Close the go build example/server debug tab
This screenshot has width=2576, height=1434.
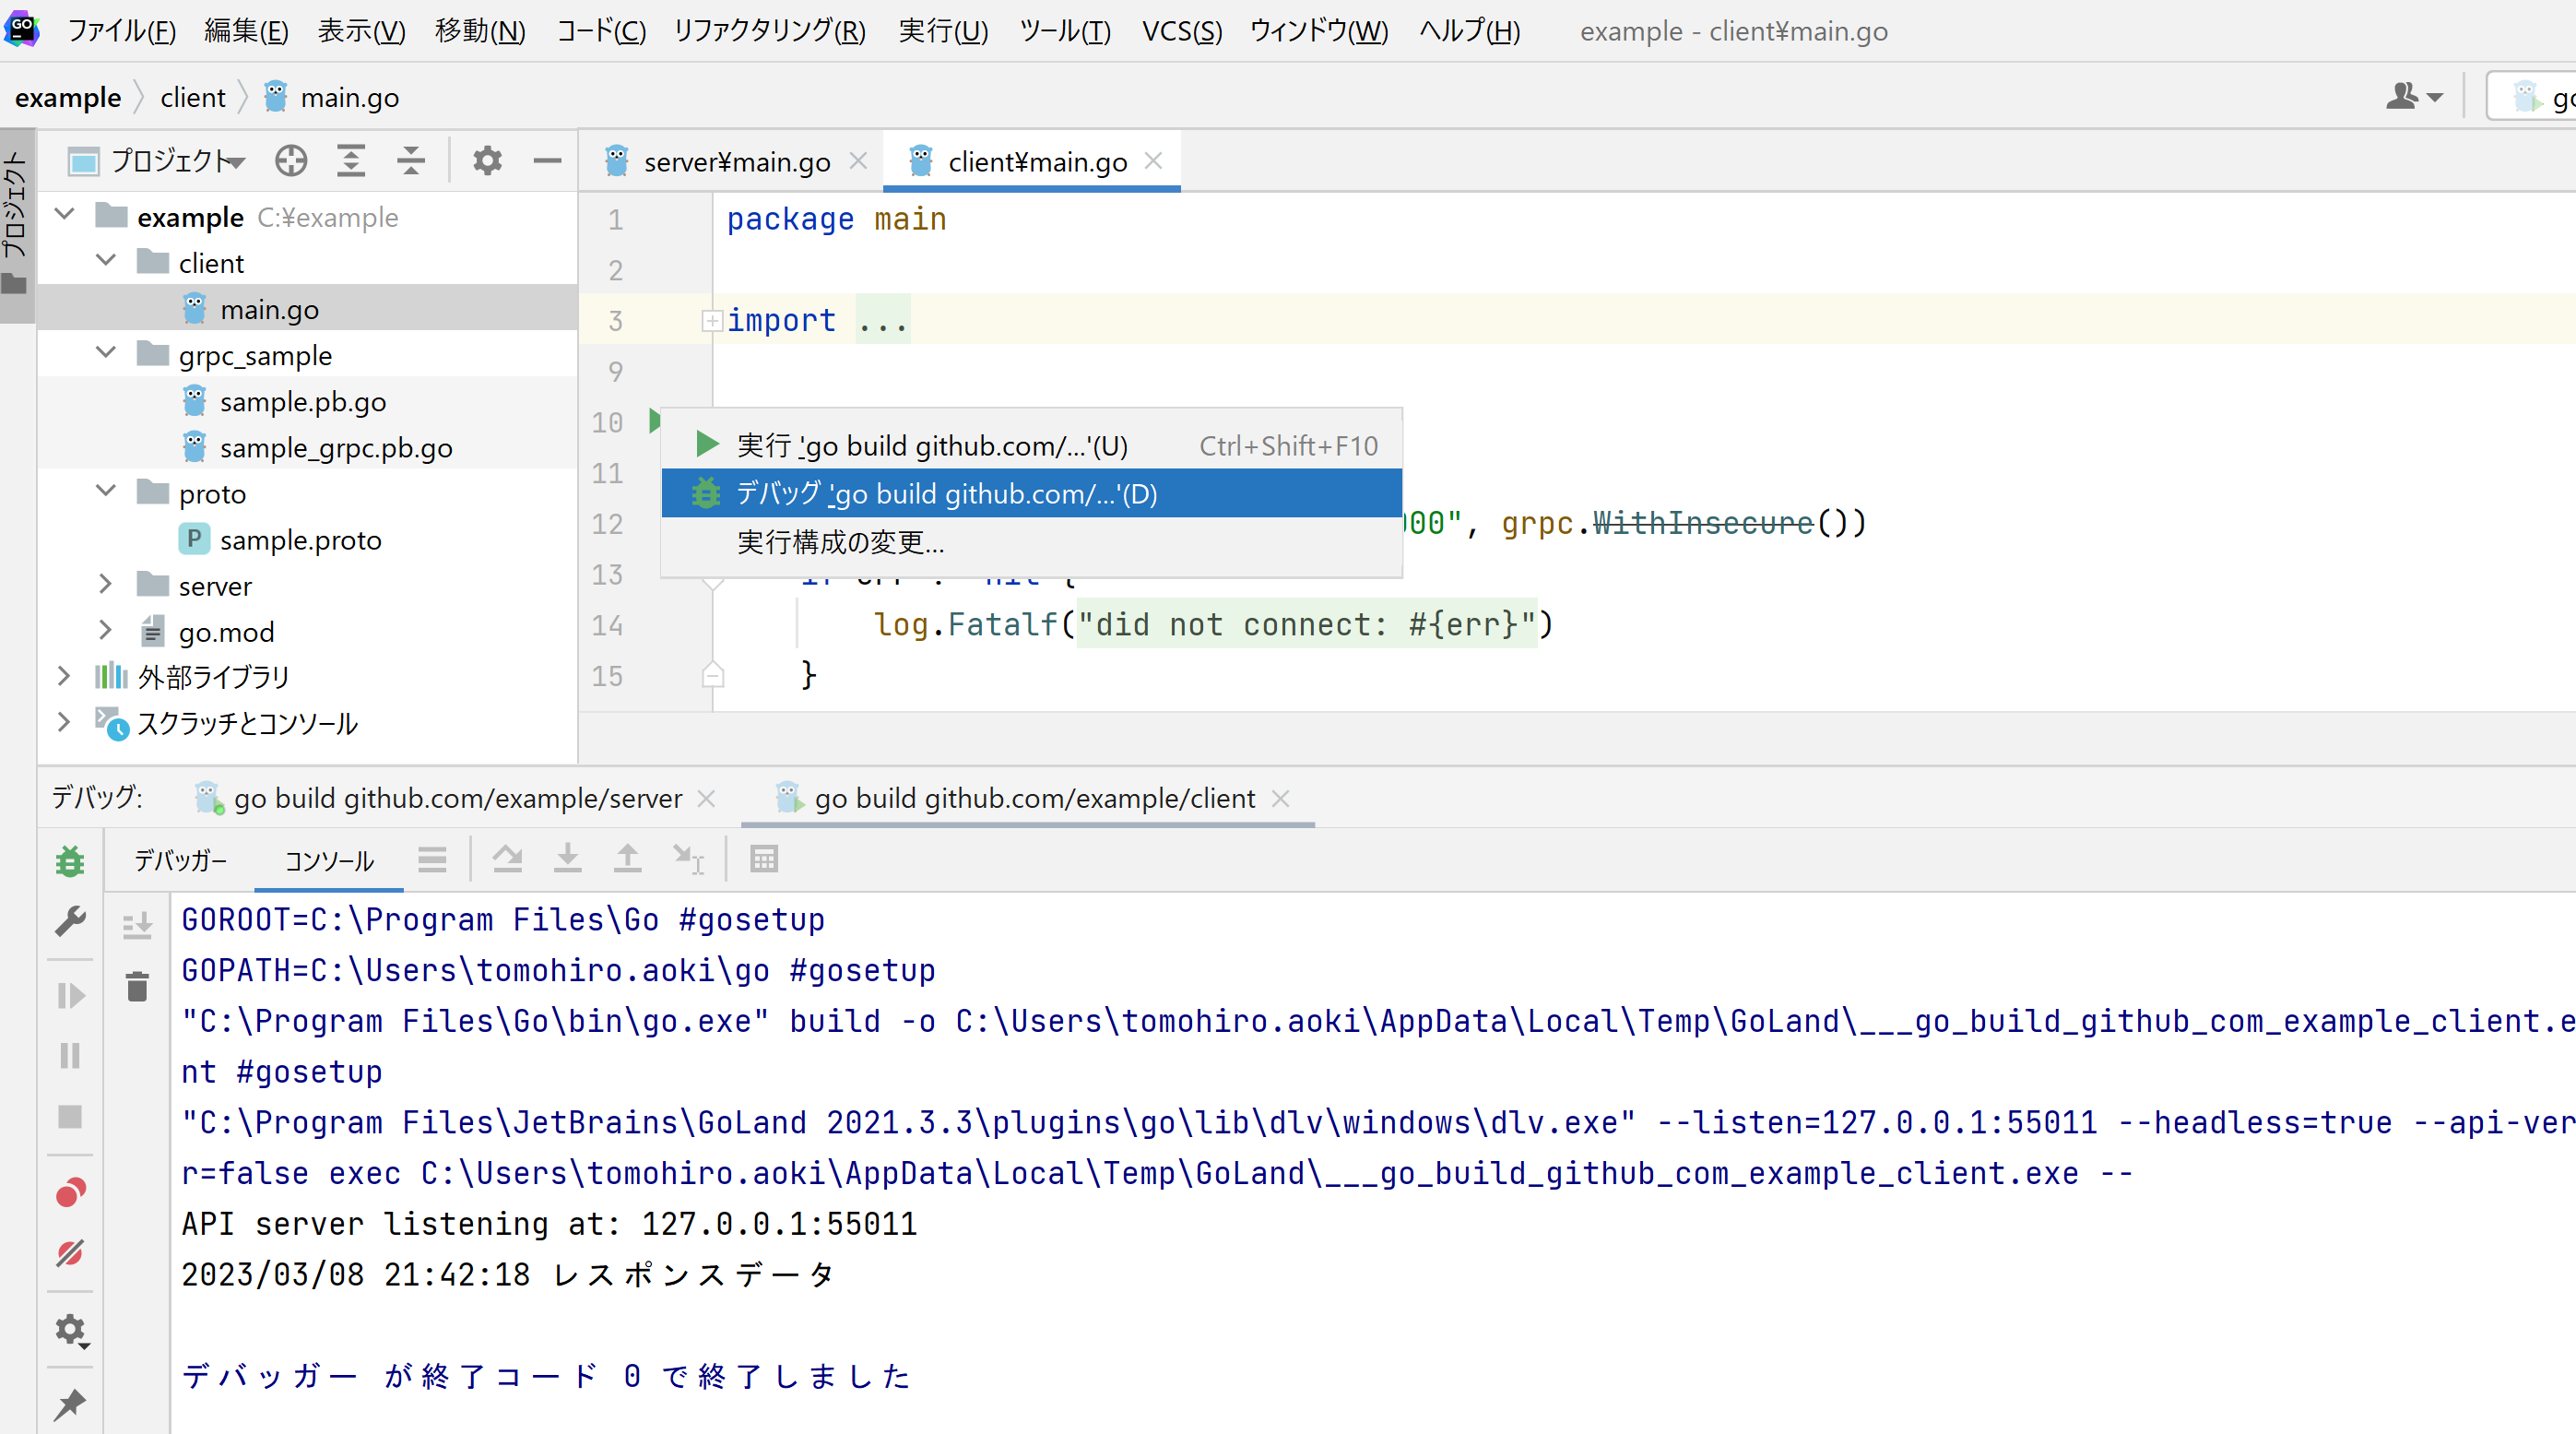pyautogui.click(x=706, y=798)
